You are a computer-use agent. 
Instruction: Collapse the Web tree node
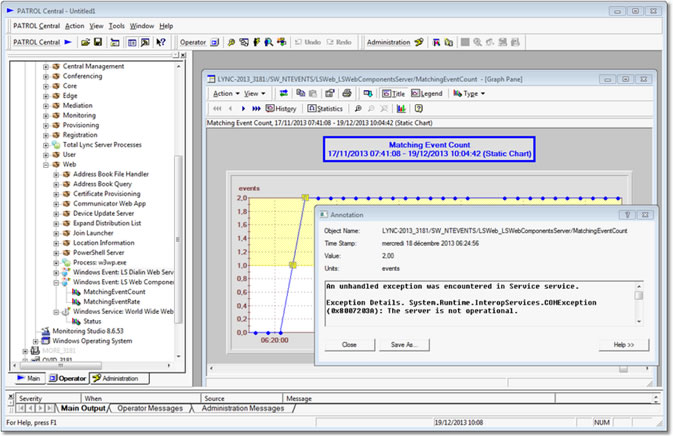click(x=45, y=165)
